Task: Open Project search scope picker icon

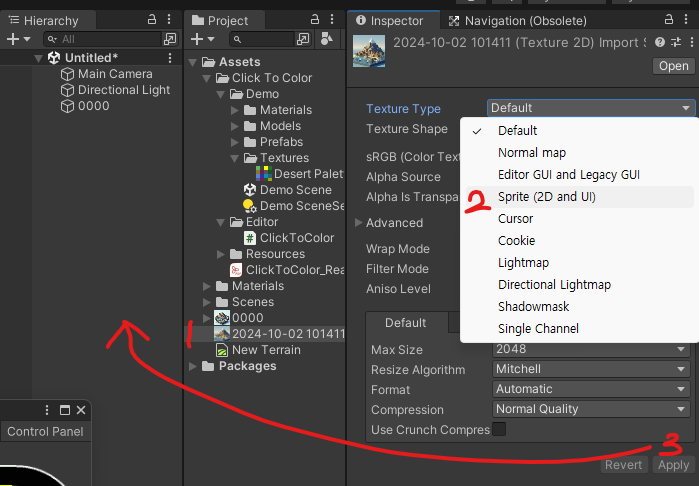Action: [x=303, y=39]
